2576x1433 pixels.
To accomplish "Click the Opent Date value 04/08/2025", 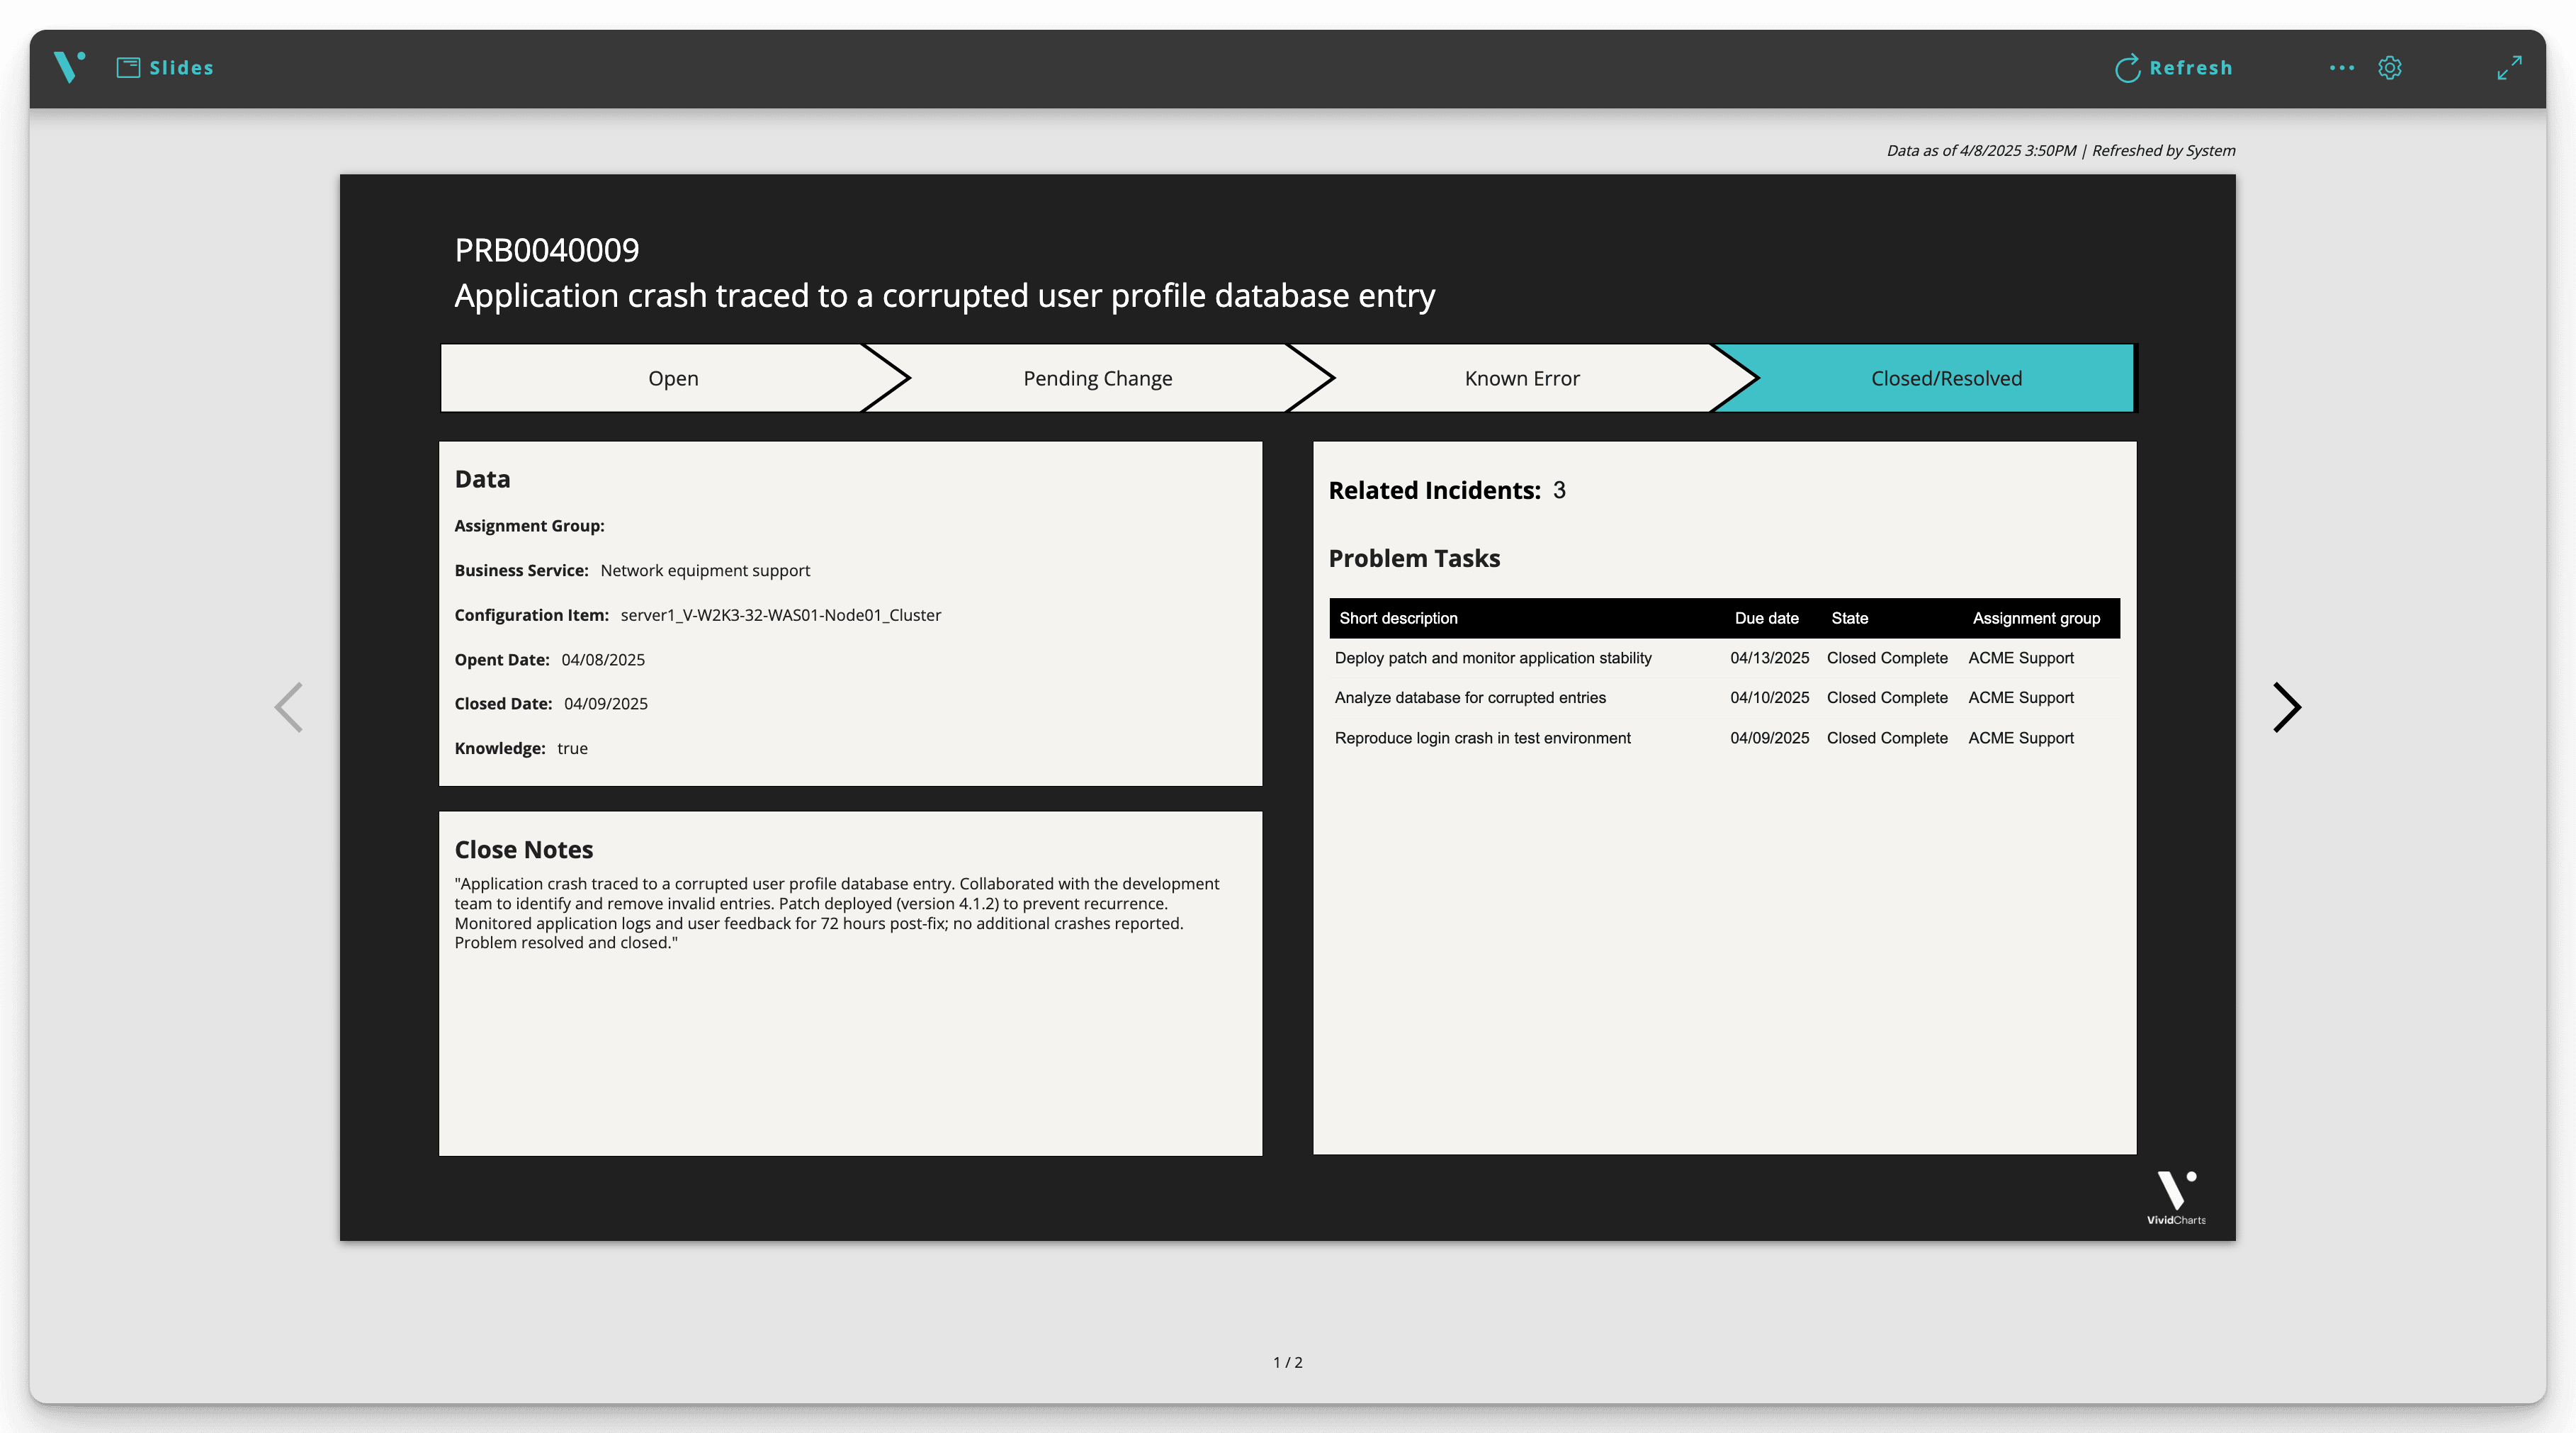I will click(603, 660).
